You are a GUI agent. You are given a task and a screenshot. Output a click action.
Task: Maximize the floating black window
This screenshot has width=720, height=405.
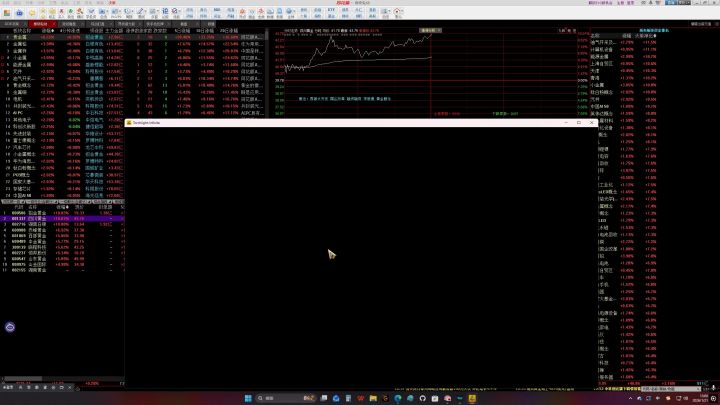[x=579, y=123]
